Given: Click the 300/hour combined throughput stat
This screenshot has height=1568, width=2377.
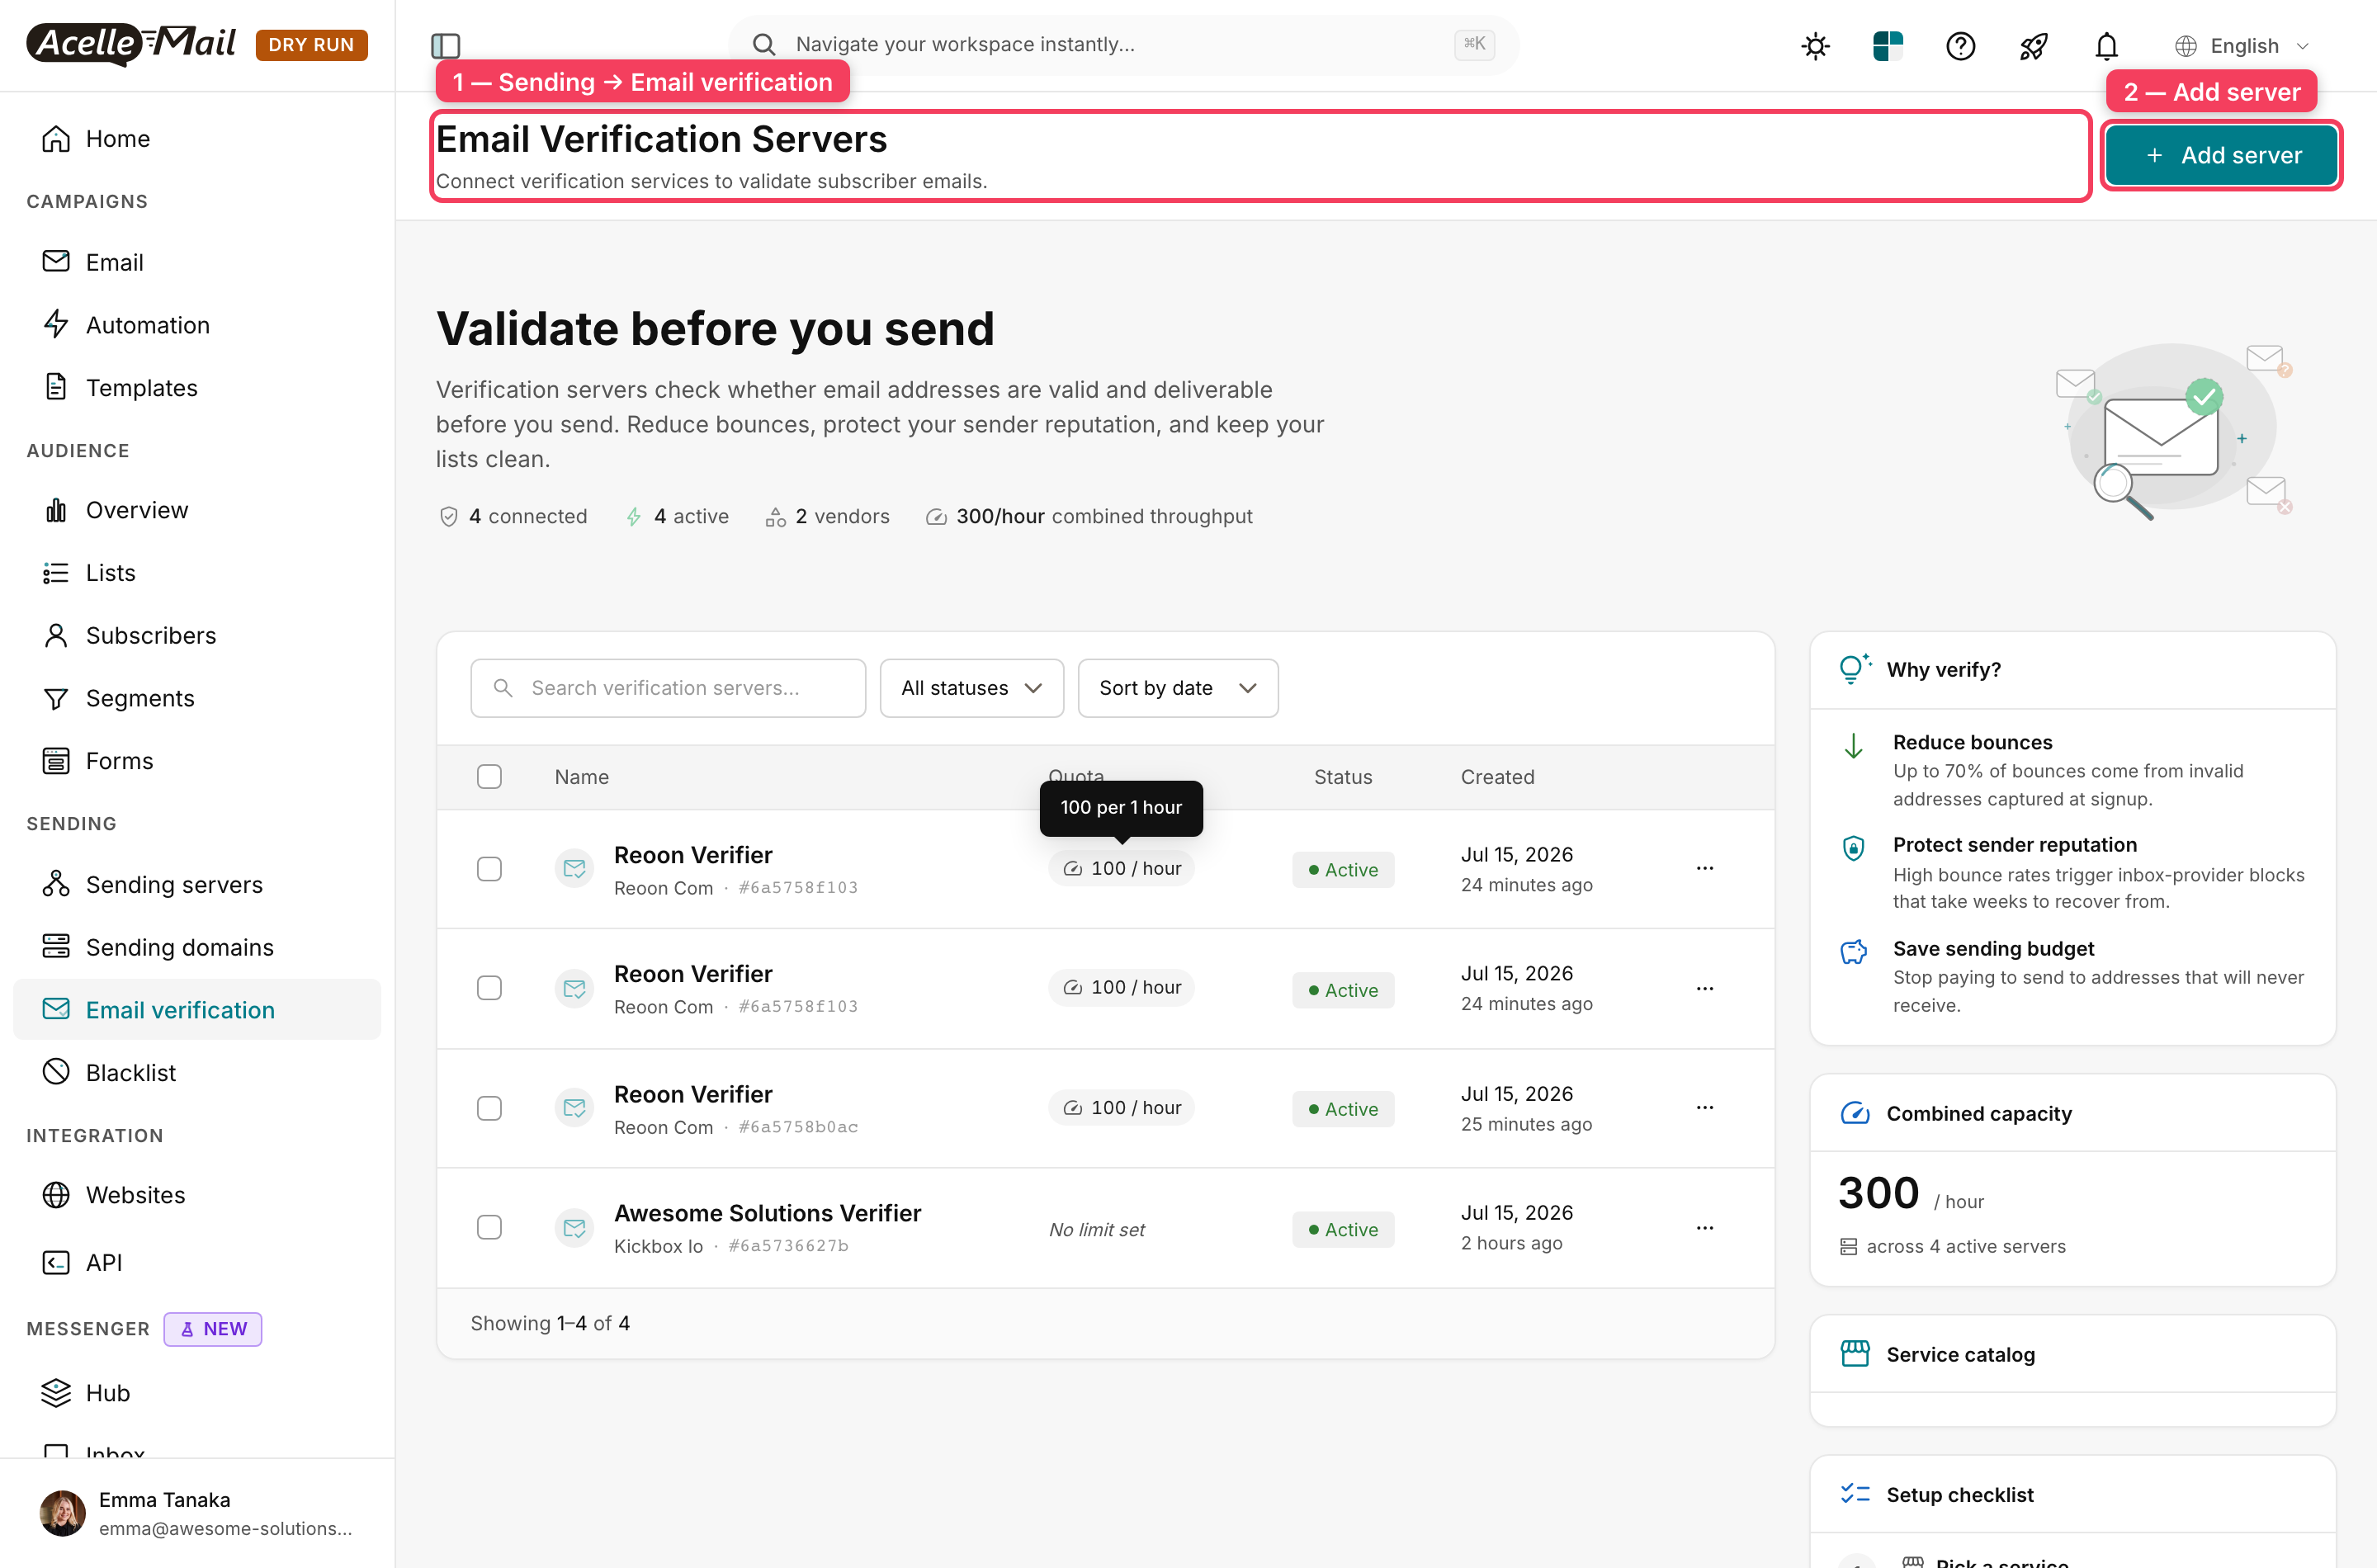Looking at the screenshot, I should pyautogui.click(x=1089, y=516).
